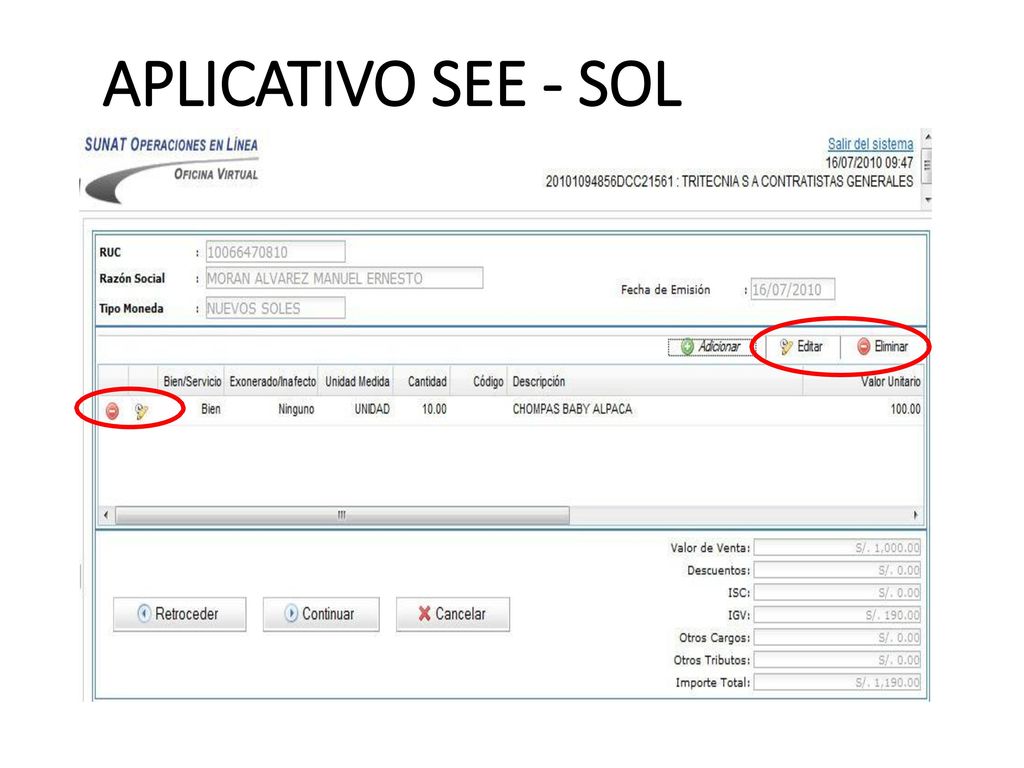Click the IGV amount field
The image size is (1024, 768).
pyautogui.click(x=837, y=615)
